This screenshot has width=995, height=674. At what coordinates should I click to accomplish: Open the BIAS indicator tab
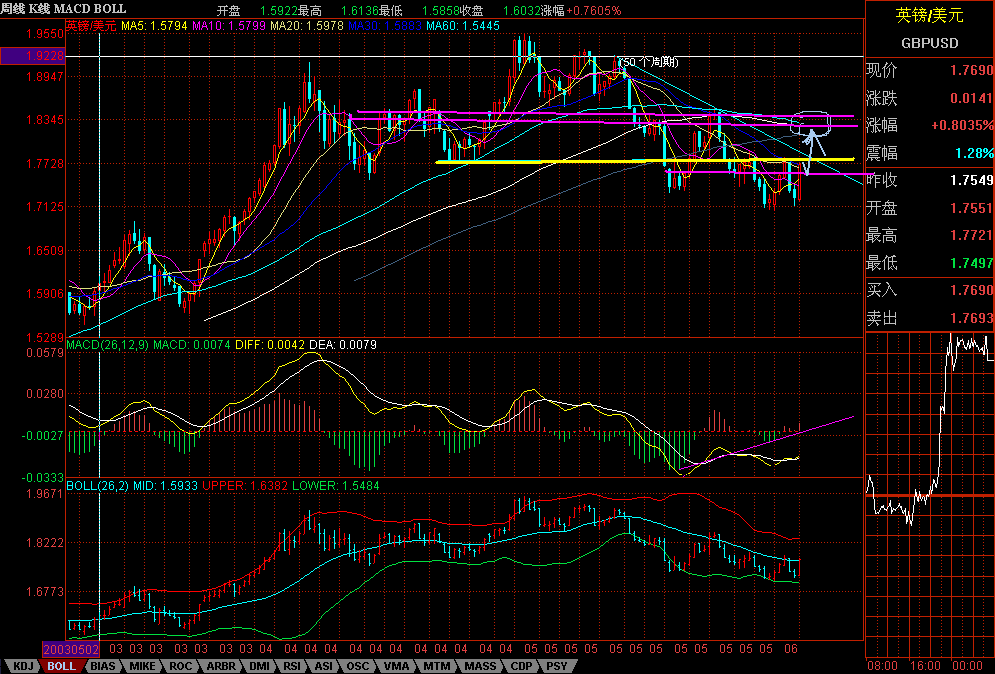click(x=103, y=666)
